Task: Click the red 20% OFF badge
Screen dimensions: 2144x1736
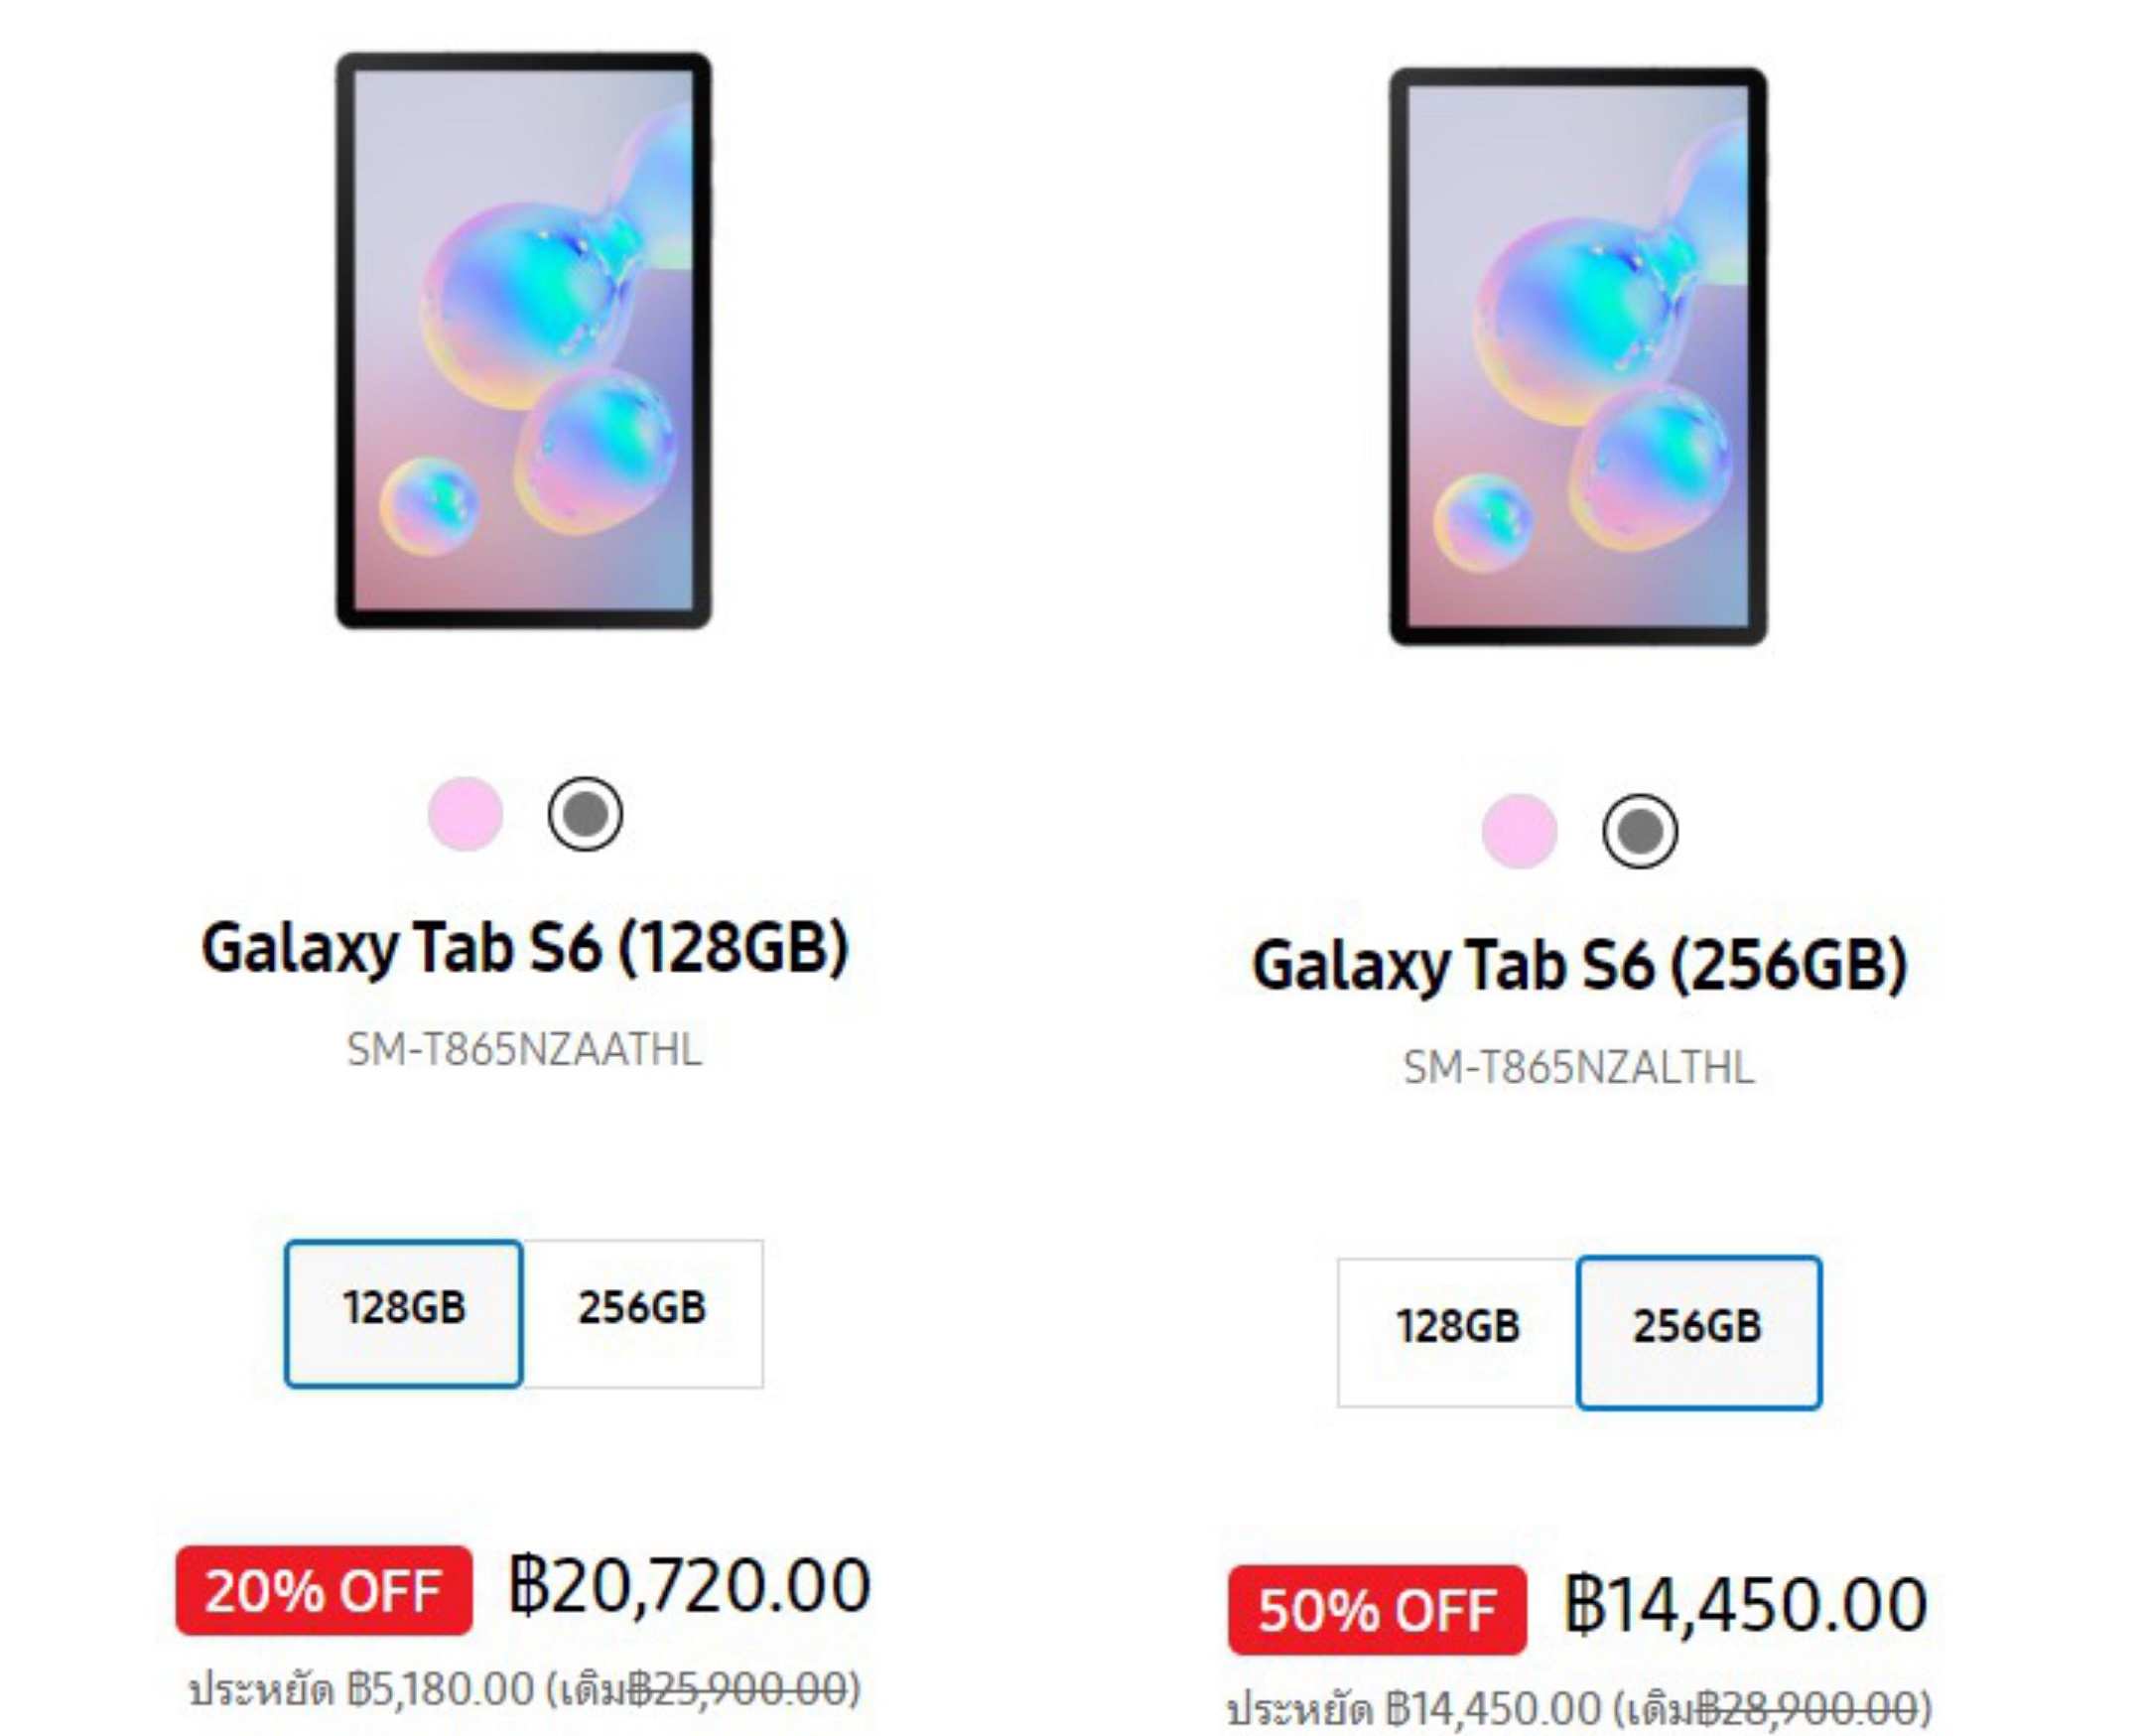Action: pos(323,1590)
